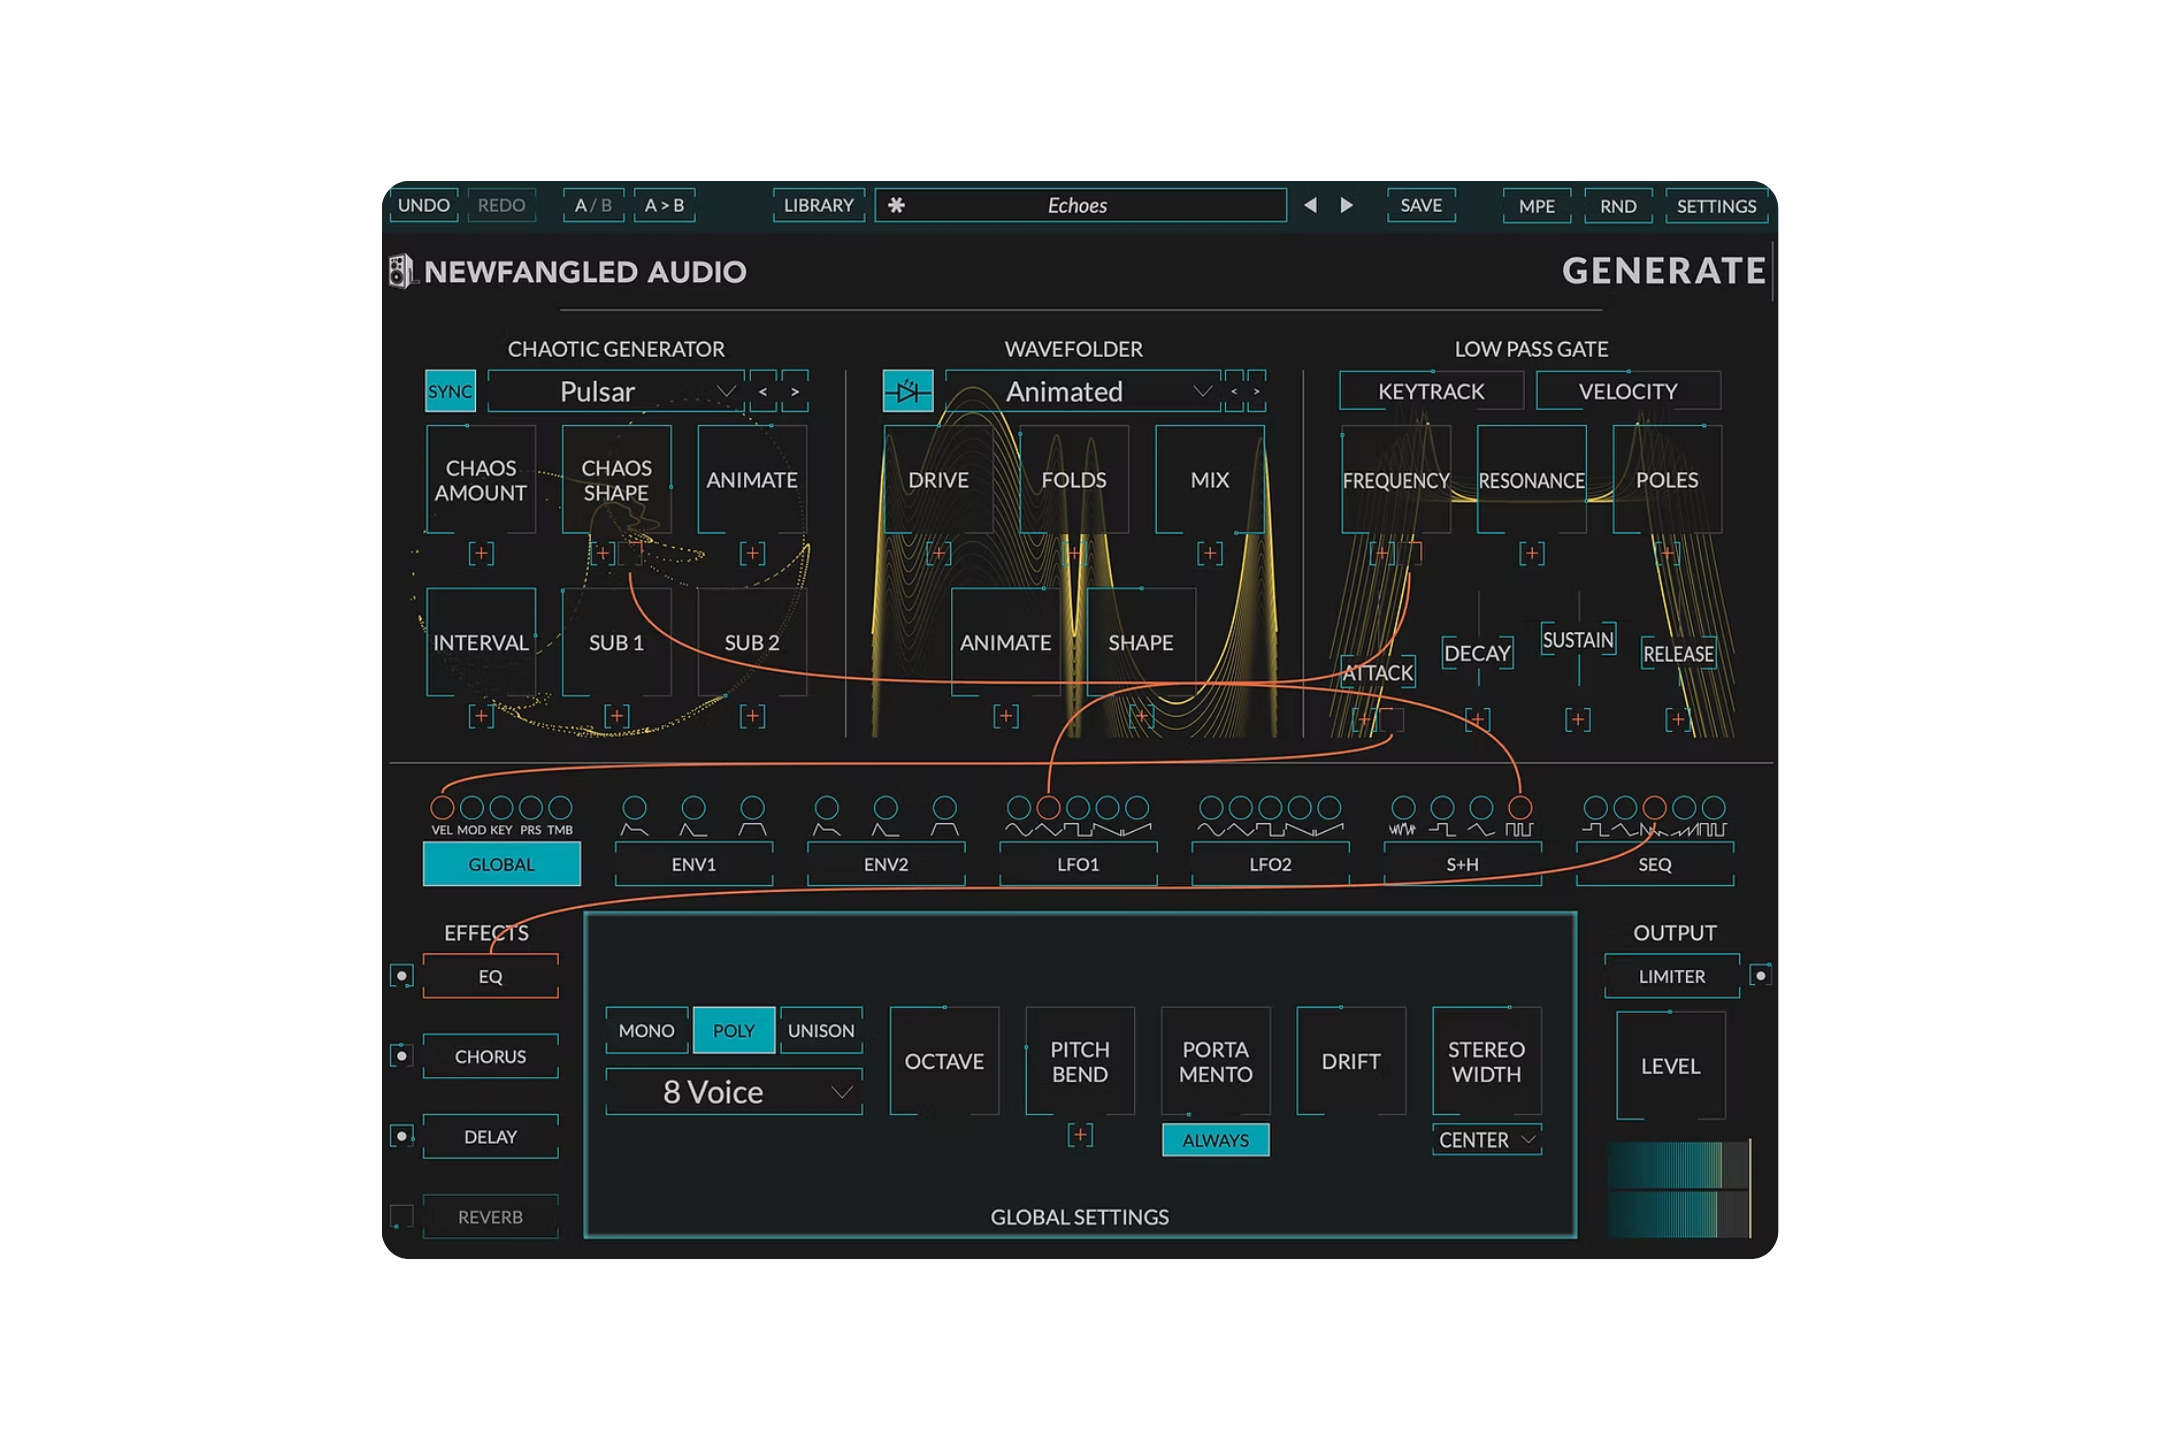Screen dimensions: 2160x1440
Task: Click the plus under RESONANCE
Action: 1532,553
